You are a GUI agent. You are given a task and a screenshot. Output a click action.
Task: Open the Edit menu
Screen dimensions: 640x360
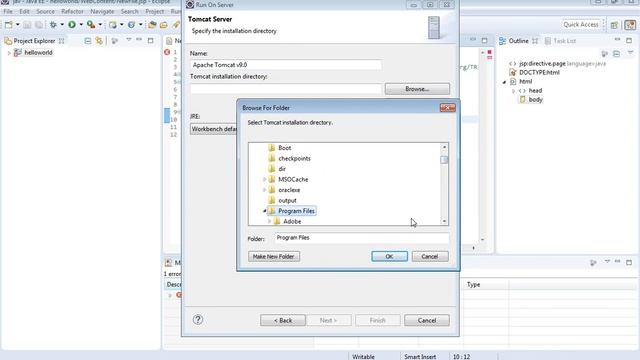(x=24, y=11)
